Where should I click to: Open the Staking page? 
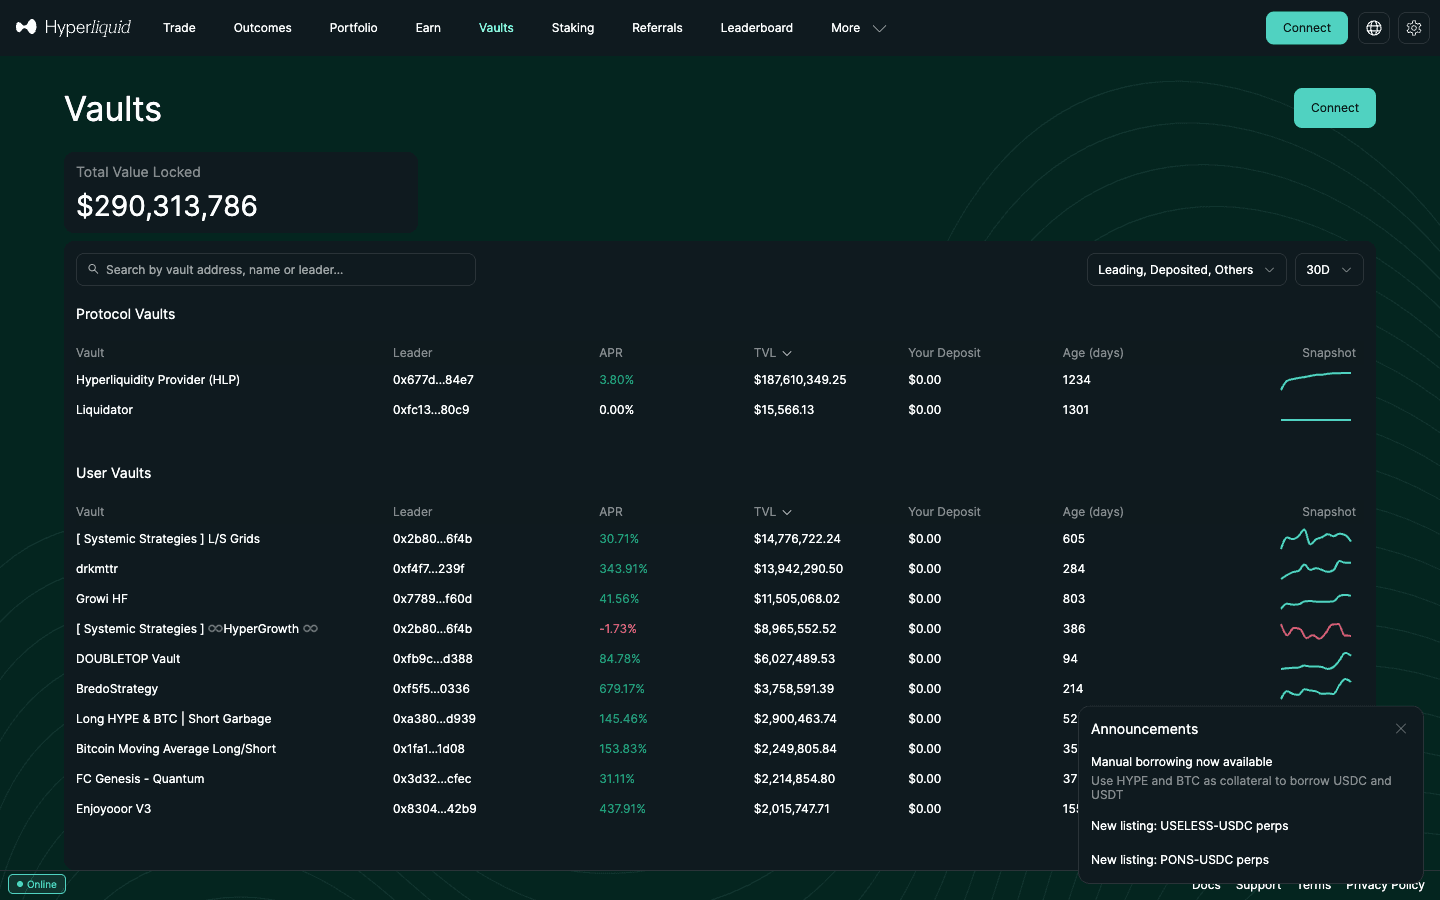[573, 28]
